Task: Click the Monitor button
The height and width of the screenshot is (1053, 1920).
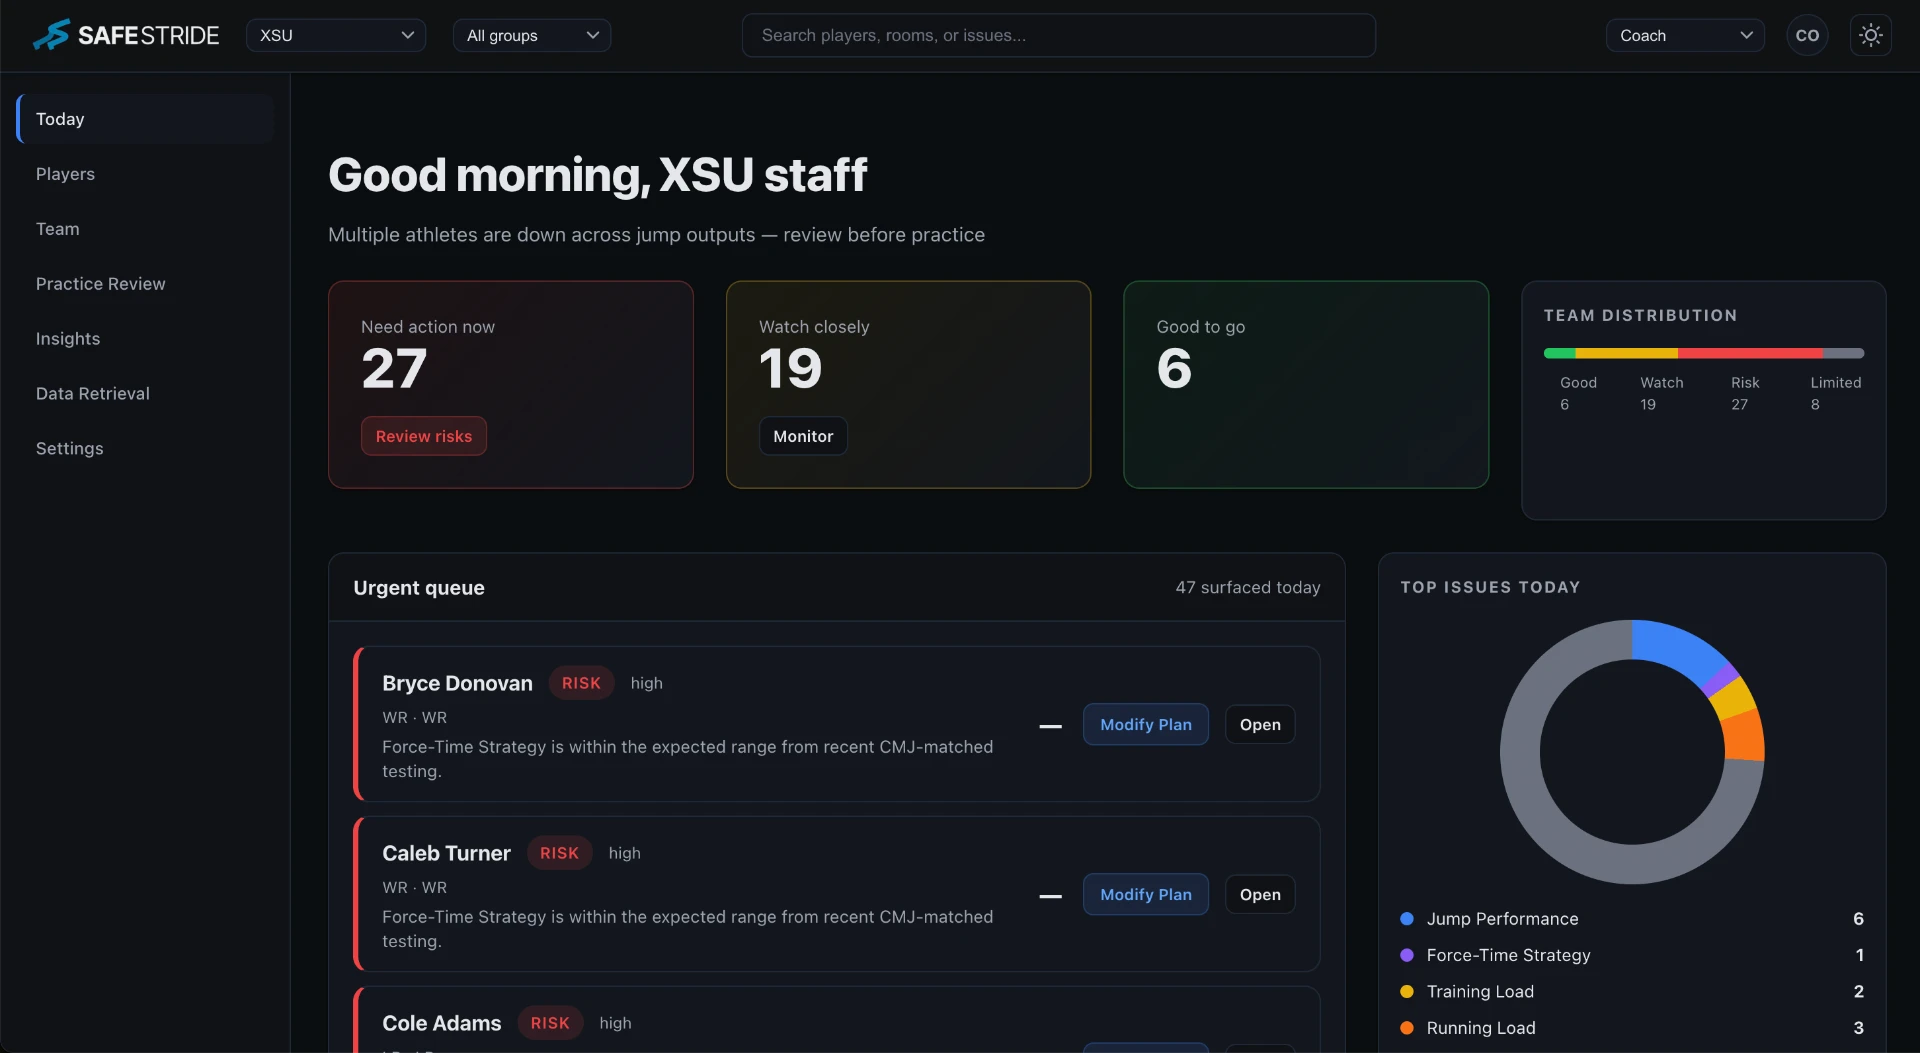Action: point(803,436)
